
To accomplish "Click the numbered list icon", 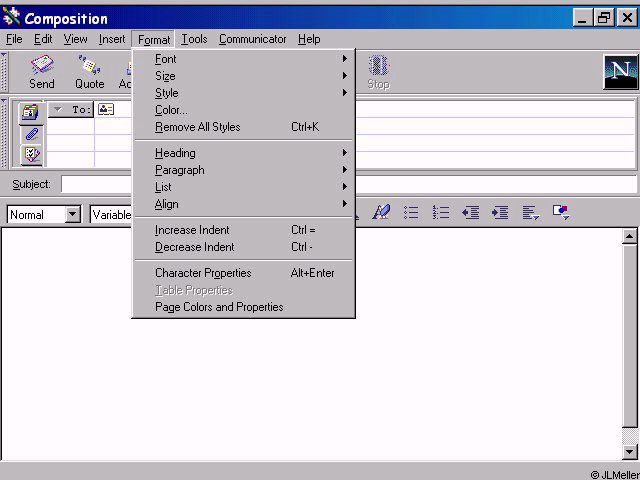I will coord(441,212).
